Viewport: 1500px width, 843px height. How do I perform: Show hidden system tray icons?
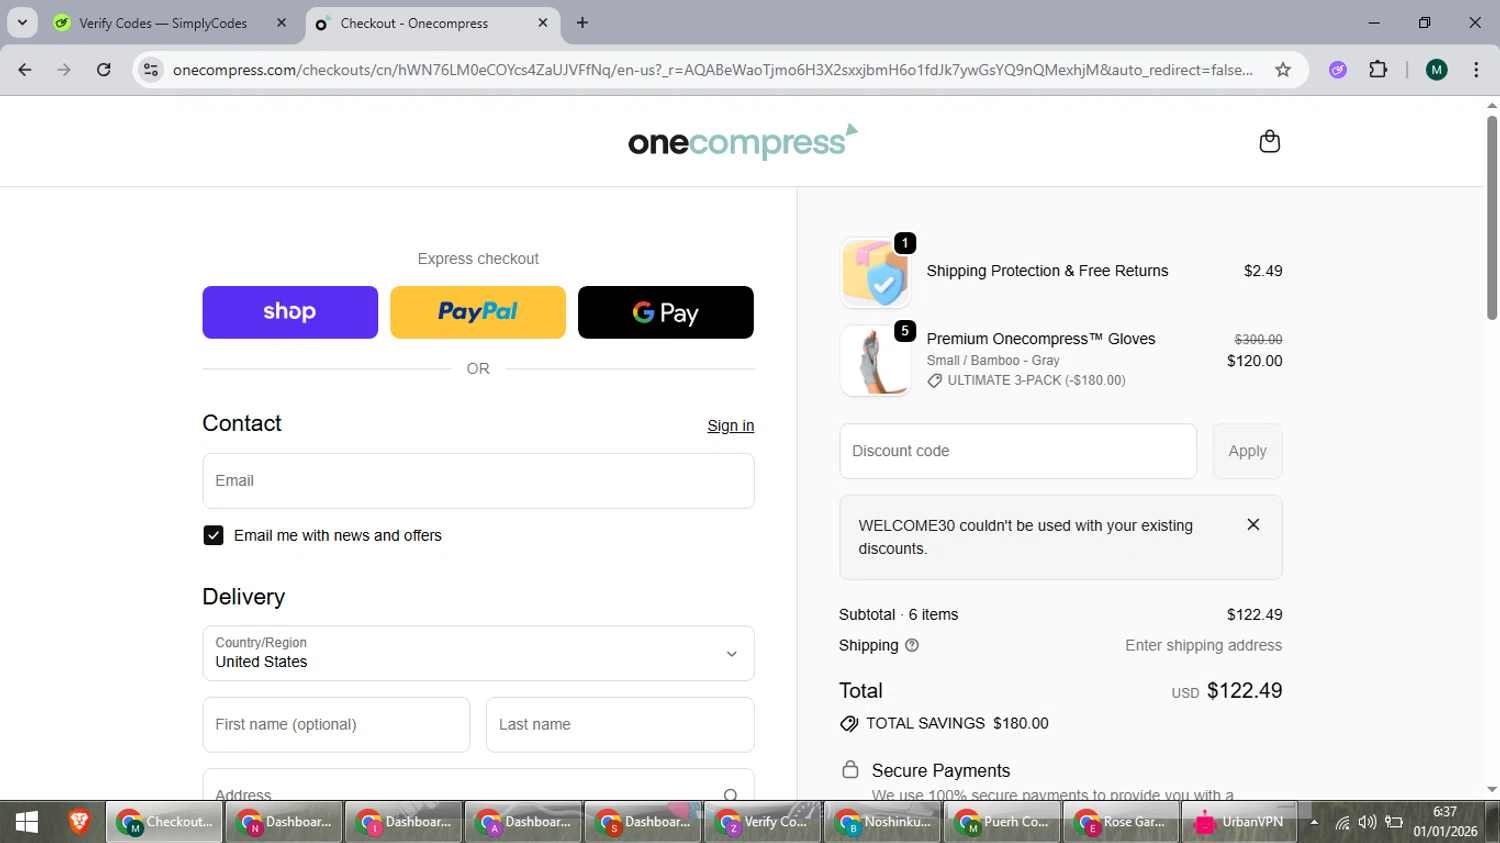pyautogui.click(x=1314, y=822)
